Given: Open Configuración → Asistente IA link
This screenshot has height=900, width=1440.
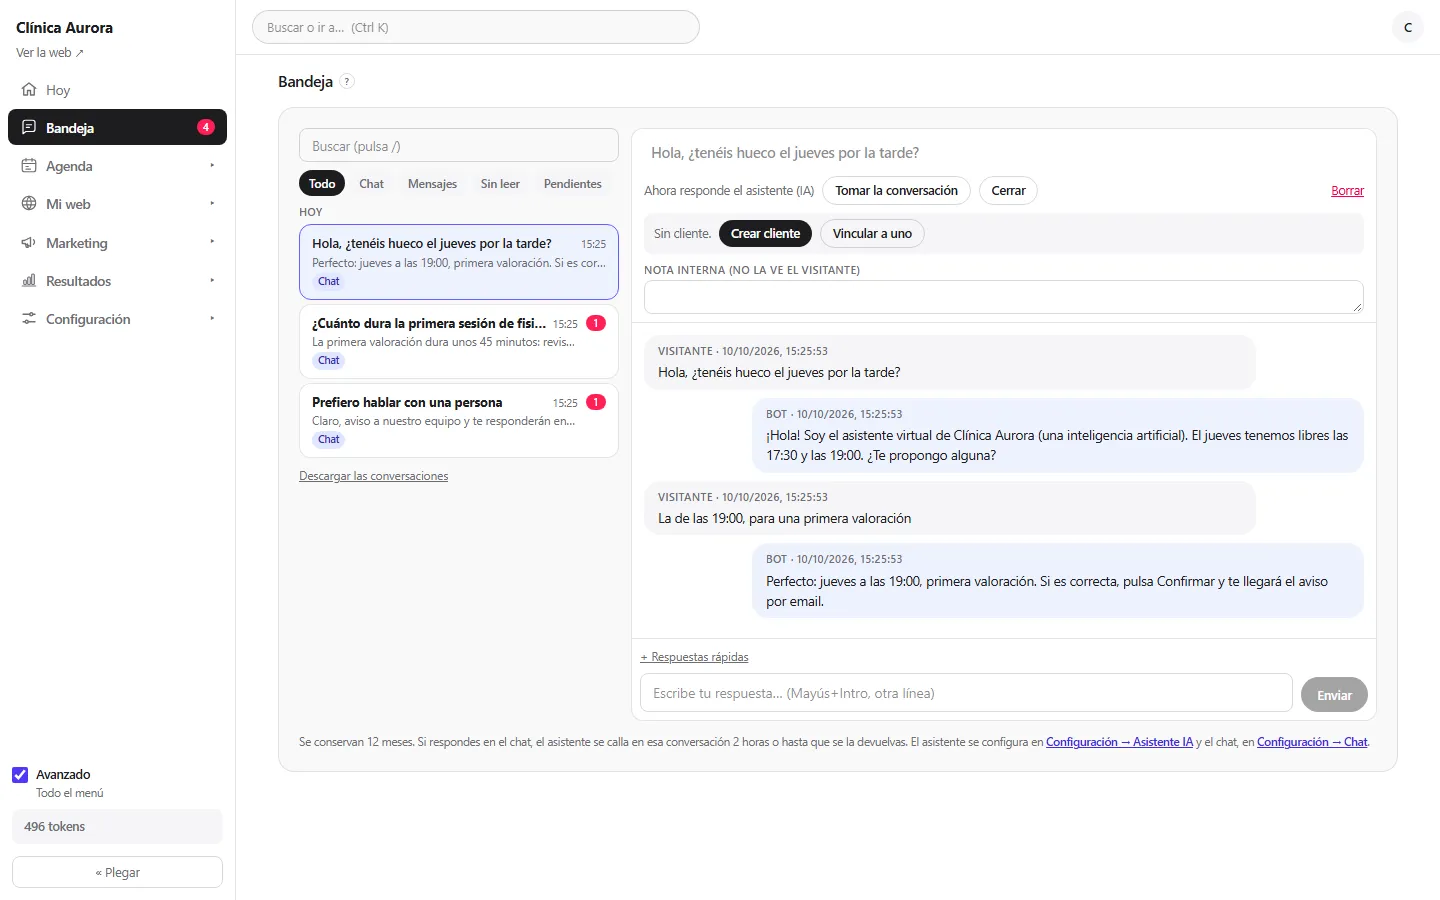Looking at the screenshot, I should click(1119, 742).
